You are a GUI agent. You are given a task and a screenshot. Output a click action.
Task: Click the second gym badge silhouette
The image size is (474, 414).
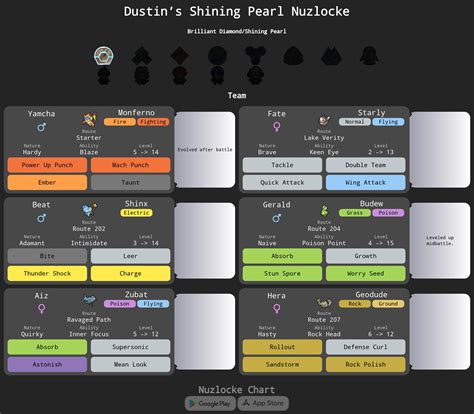click(x=142, y=56)
